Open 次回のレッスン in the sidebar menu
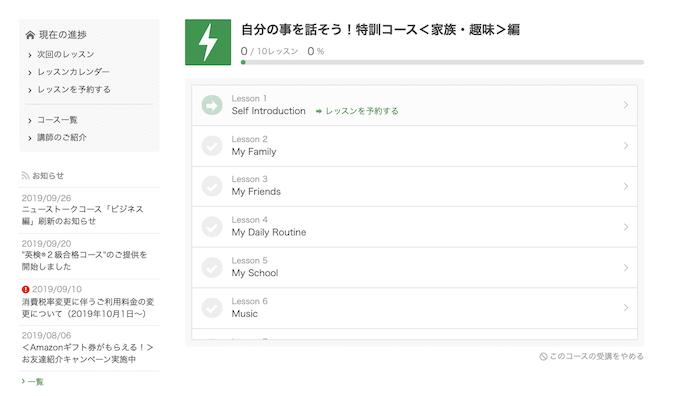 click(66, 54)
